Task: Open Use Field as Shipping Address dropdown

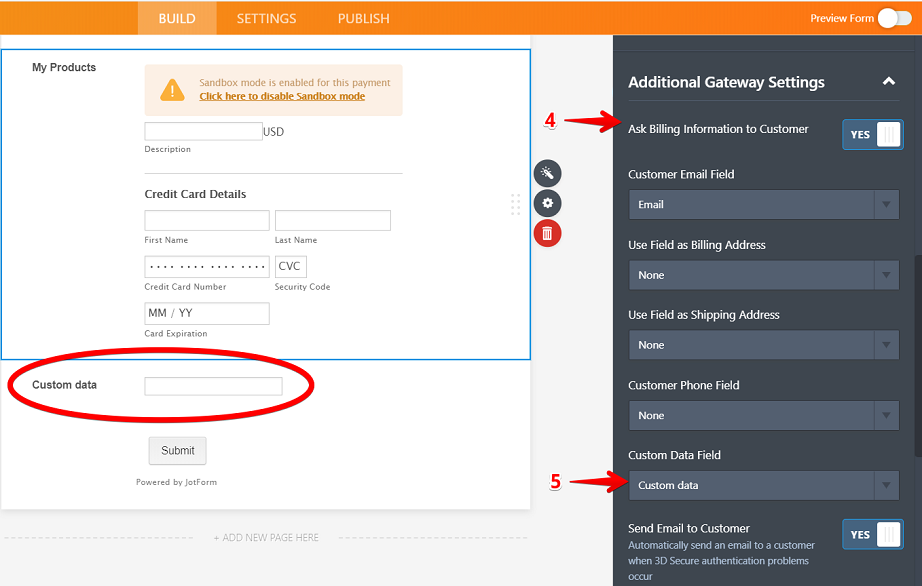Action: pos(764,345)
